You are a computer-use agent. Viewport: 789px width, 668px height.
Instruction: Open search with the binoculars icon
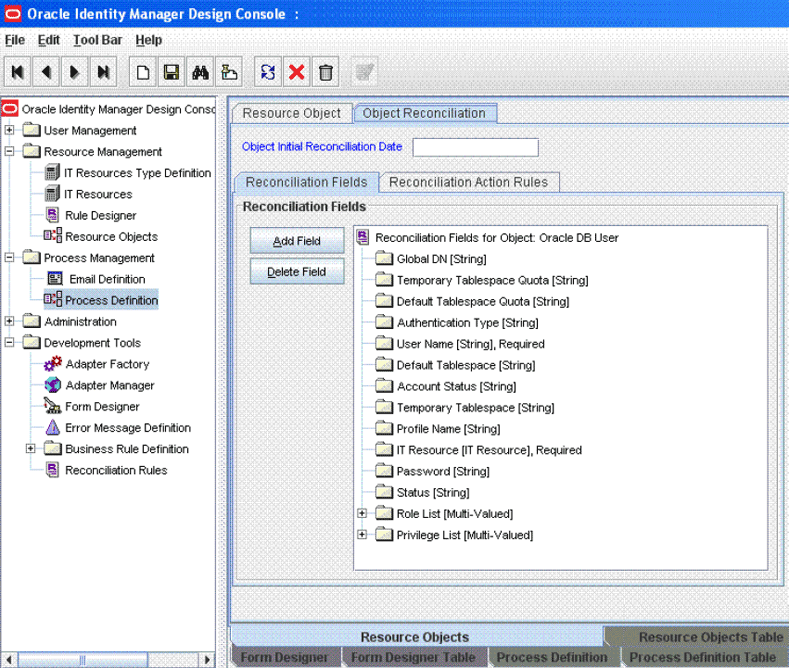[x=200, y=72]
